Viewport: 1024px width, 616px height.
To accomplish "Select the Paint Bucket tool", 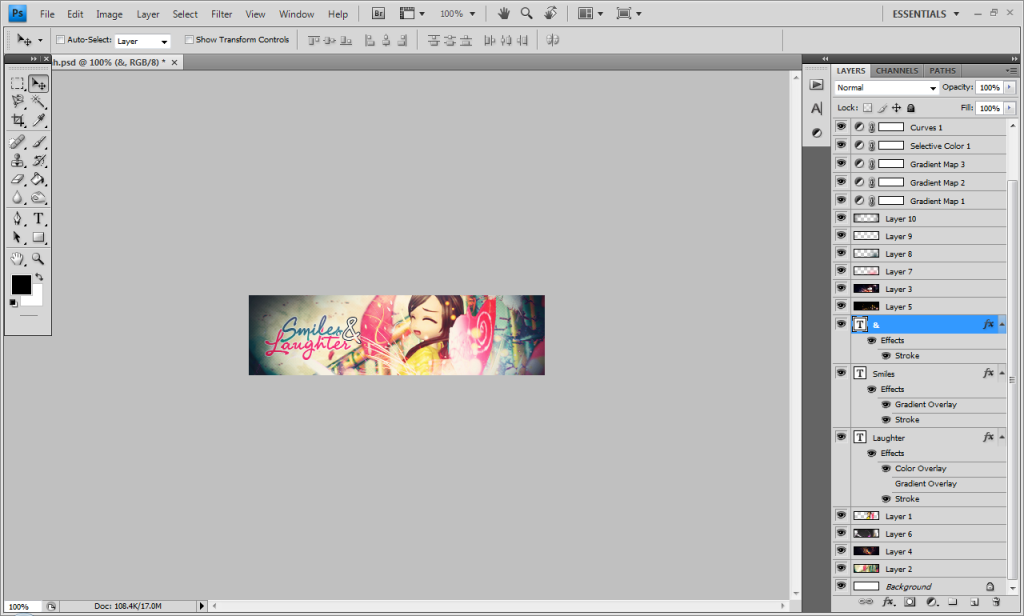I will pos(39,179).
